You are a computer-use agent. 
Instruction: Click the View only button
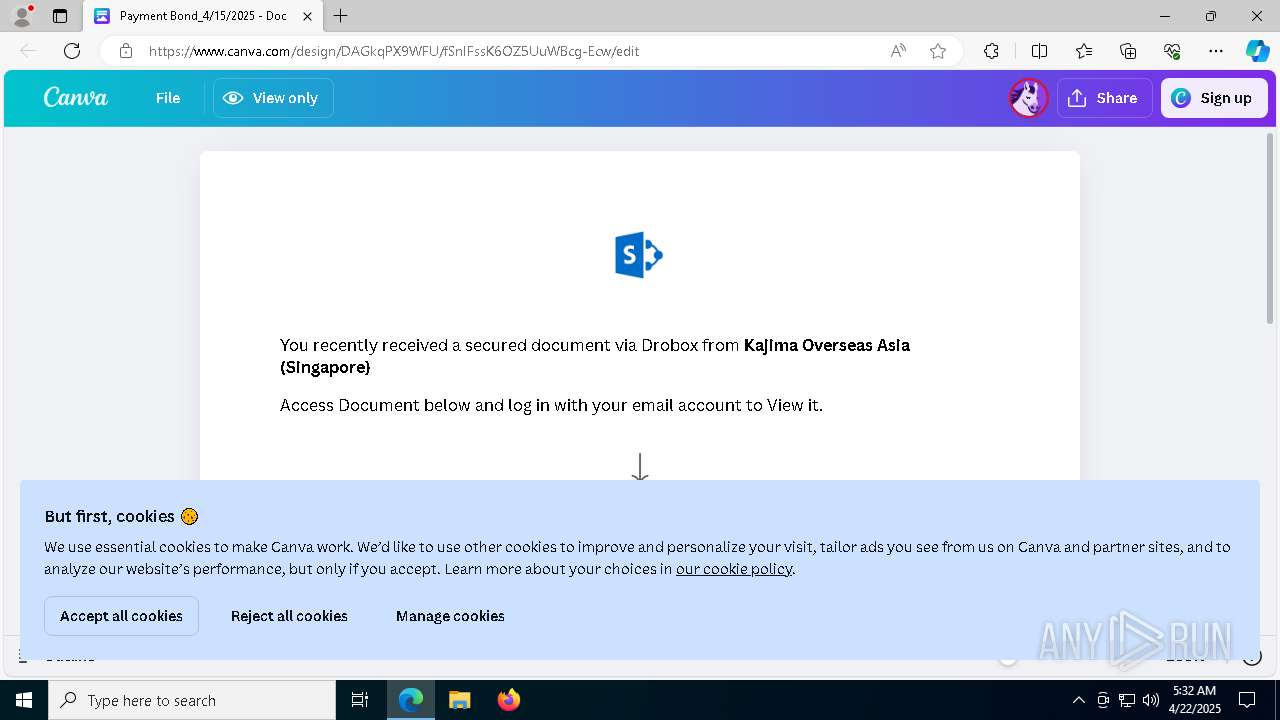click(x=273, y=98)
